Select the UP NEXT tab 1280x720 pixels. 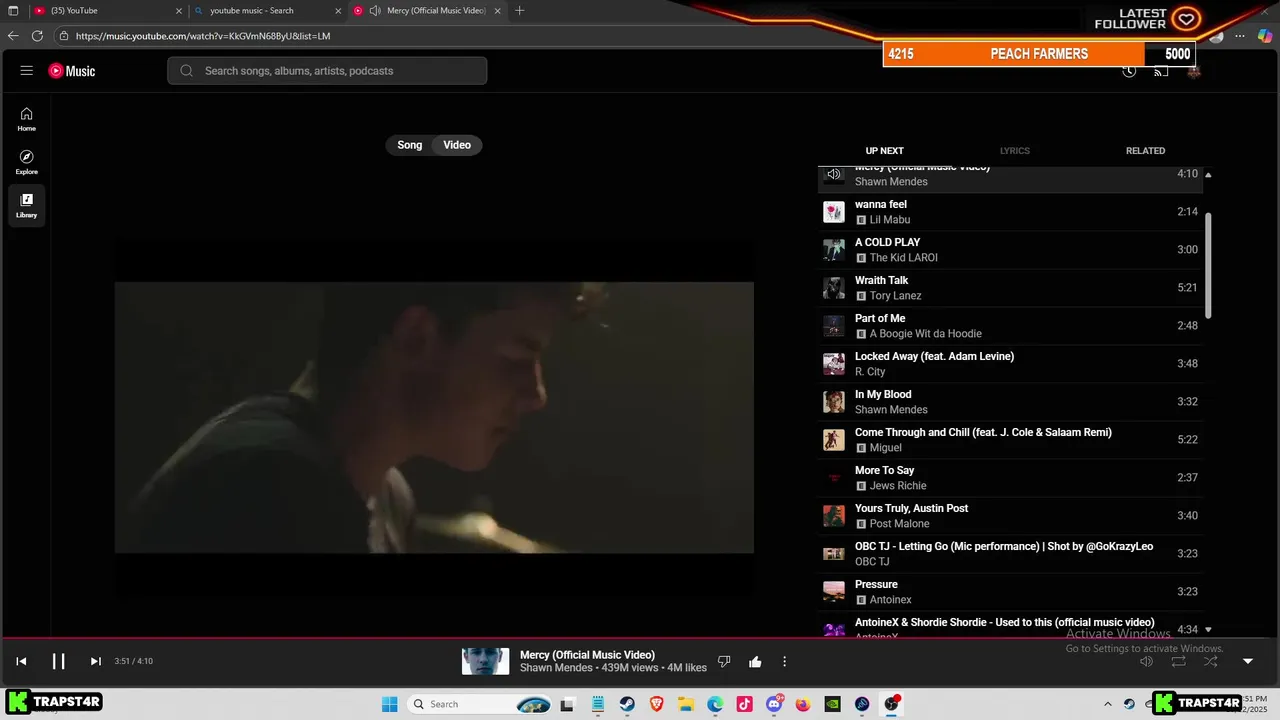click(x=884, y=151)
